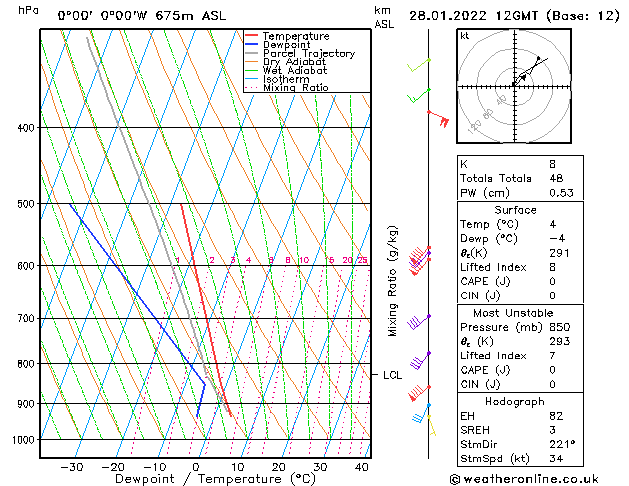Image resolution: width=629 pixels, height=486 pixels.
Task: Click the 'Most Unstable' section heading
Action: click(513, 313)
